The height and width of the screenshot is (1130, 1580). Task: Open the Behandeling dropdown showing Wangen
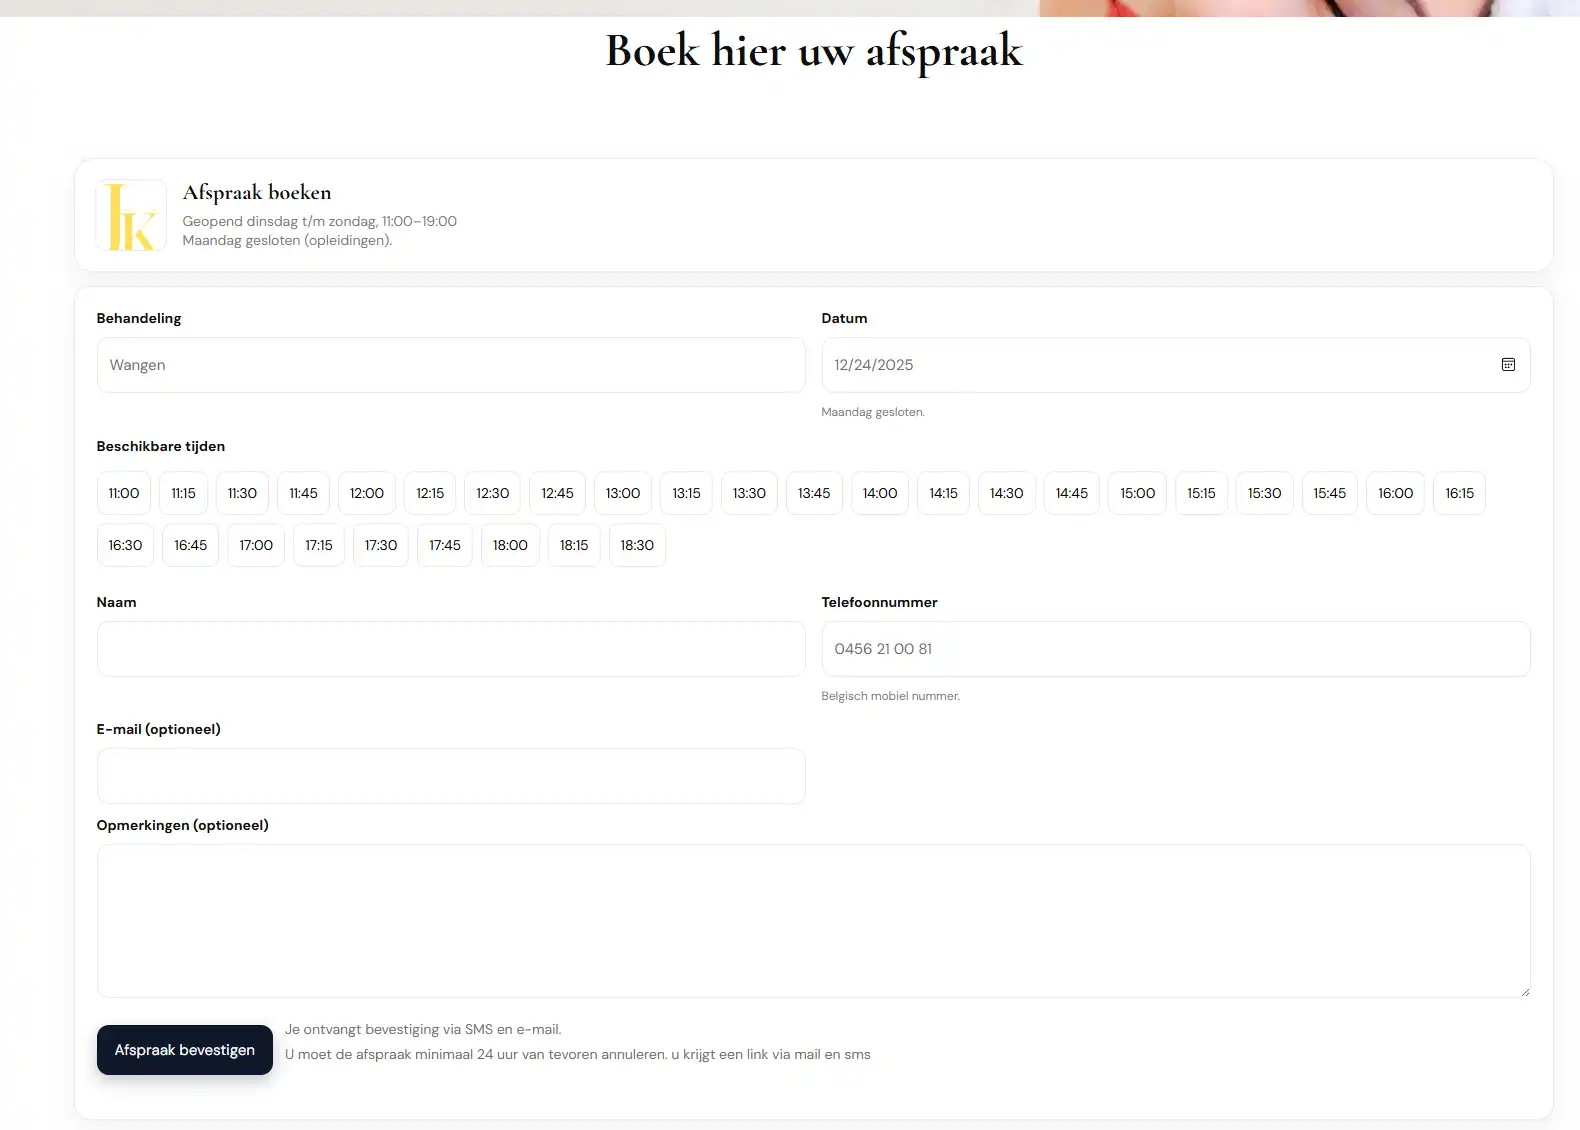450,365
